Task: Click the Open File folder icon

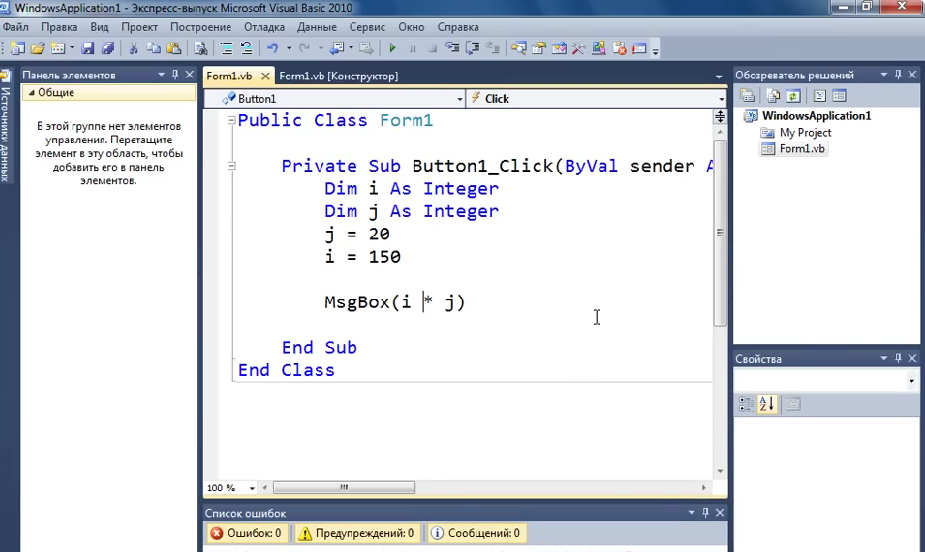Action: [38, 48]
